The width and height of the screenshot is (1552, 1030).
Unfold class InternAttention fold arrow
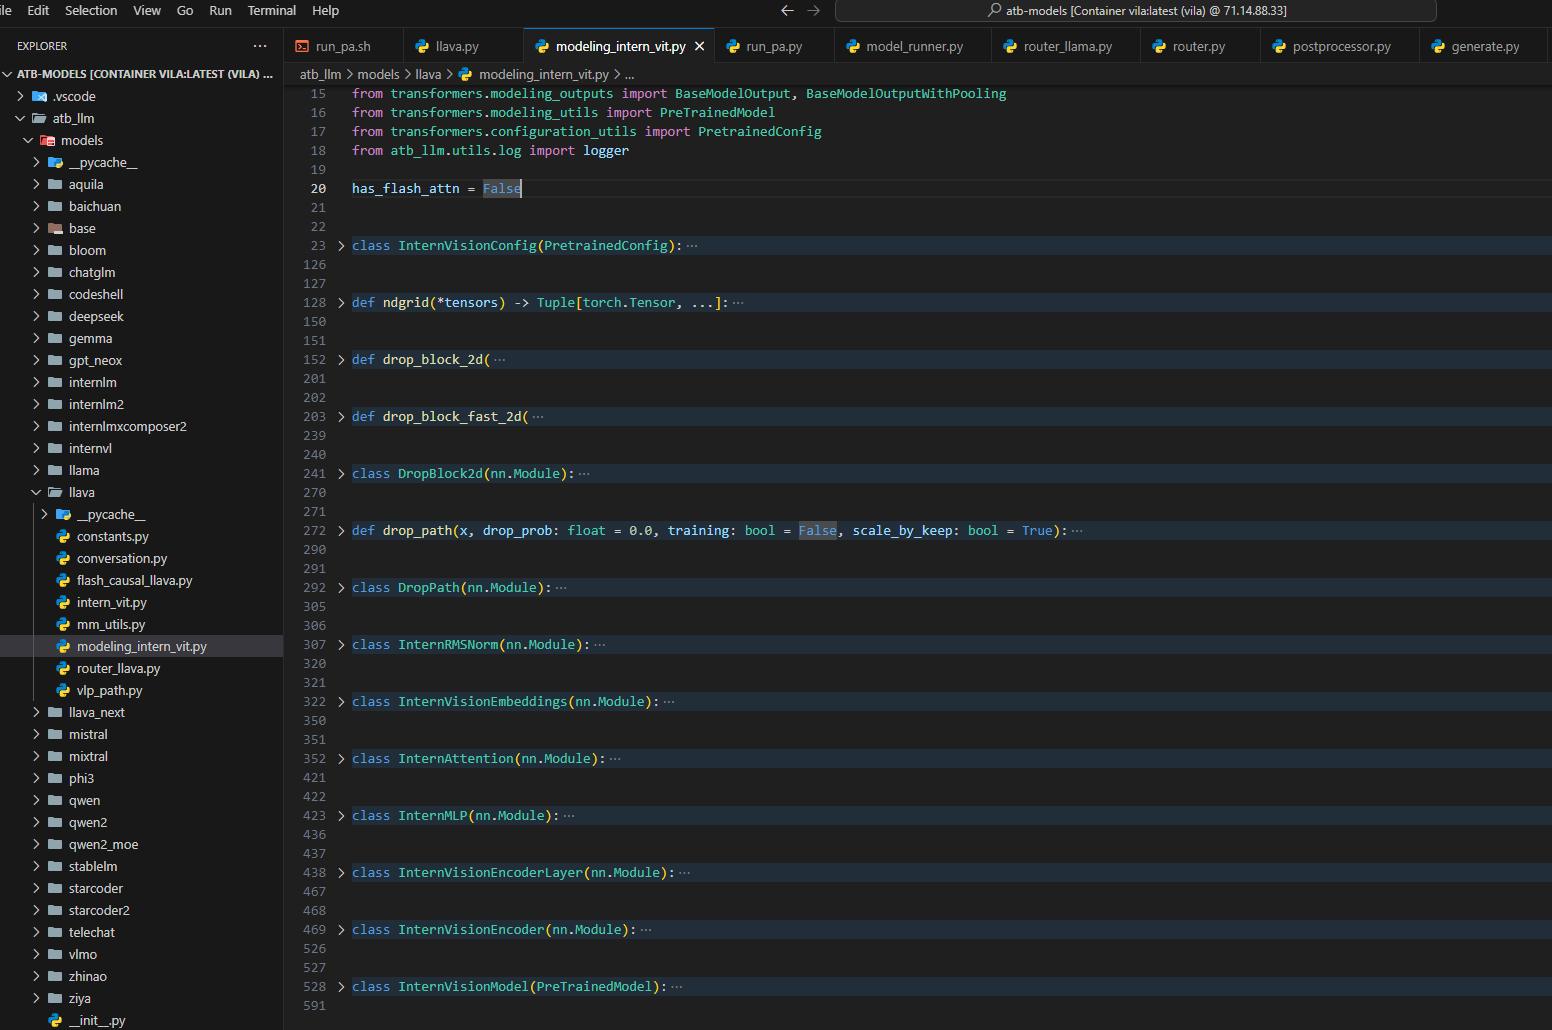click(x=341, y=758)
